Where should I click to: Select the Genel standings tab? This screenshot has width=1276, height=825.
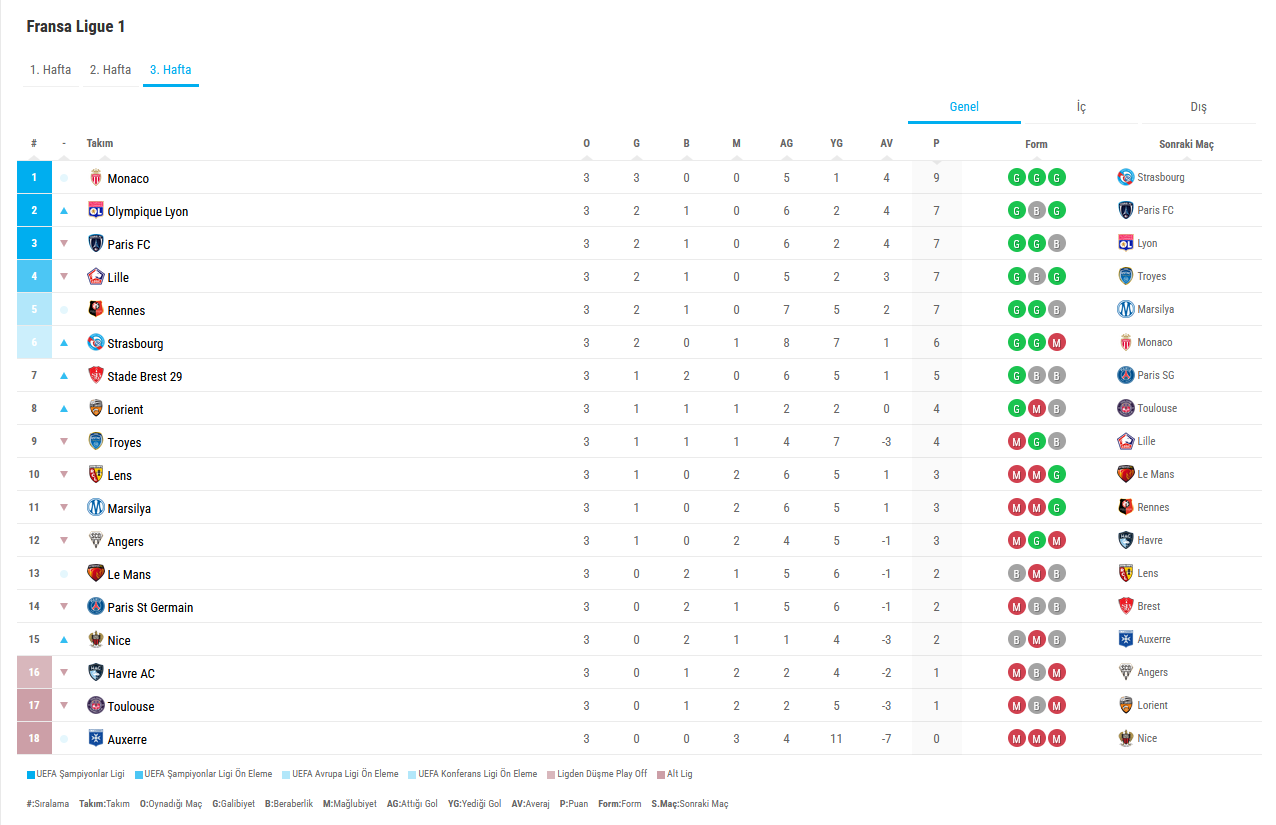[x=964, y=107]
